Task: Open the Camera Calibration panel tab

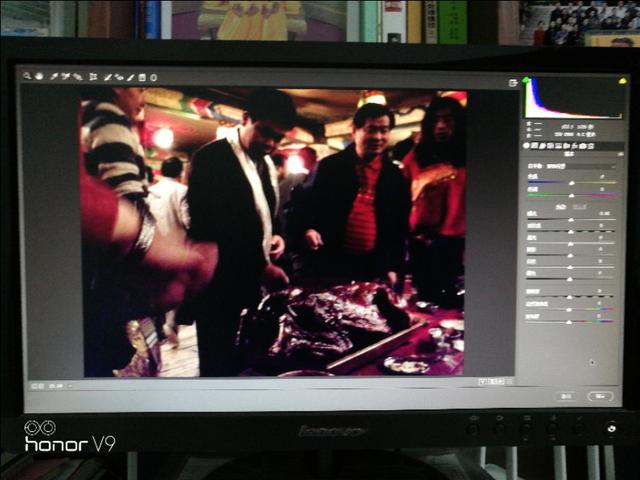Action: click(x=582, y=146)
